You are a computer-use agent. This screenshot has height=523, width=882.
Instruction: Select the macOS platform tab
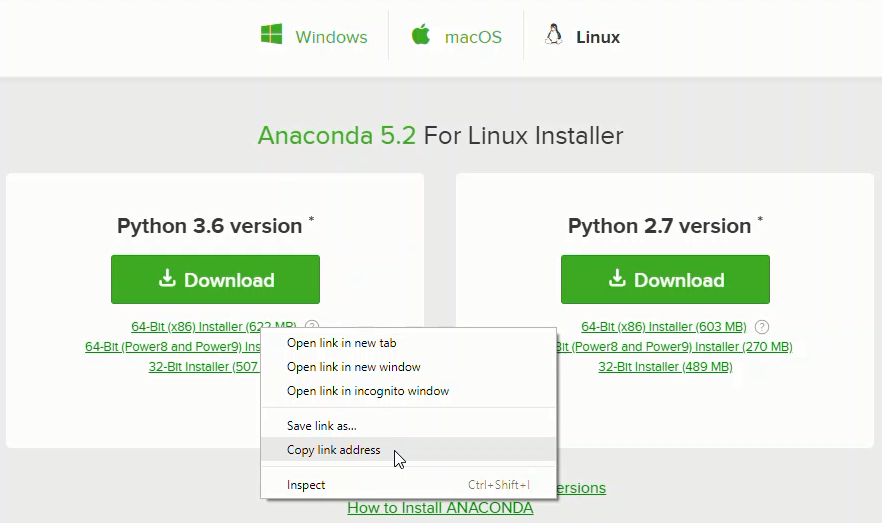pos(456,37)
